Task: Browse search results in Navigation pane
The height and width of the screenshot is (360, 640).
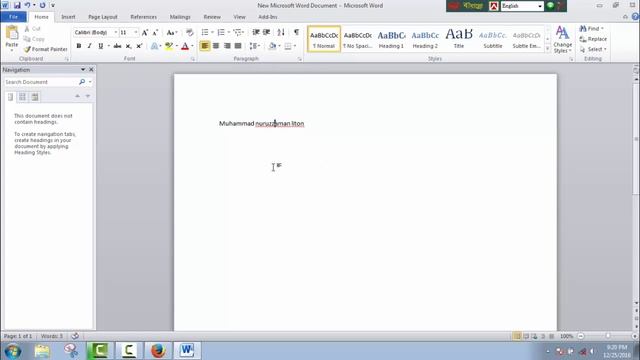Action: pyautogui.click(x=35, y=97)
